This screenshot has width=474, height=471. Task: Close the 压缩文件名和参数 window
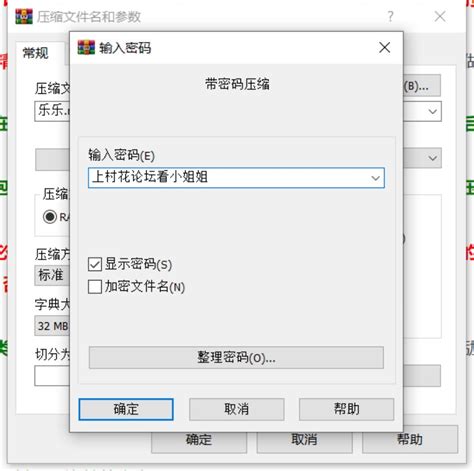click(440, 16)
